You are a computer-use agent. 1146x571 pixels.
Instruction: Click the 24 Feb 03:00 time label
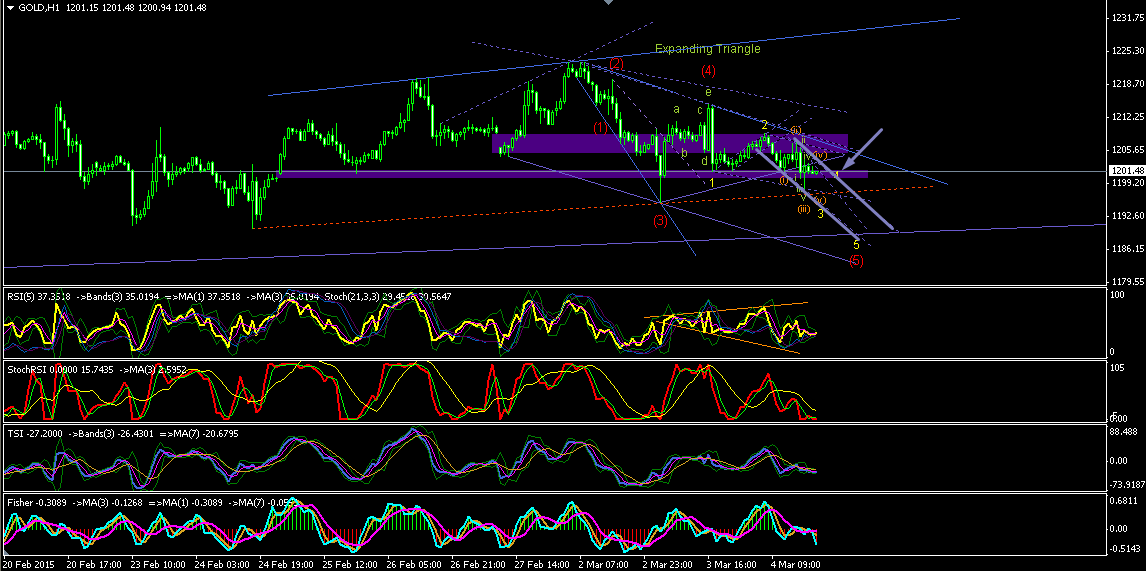pos(221,565)
